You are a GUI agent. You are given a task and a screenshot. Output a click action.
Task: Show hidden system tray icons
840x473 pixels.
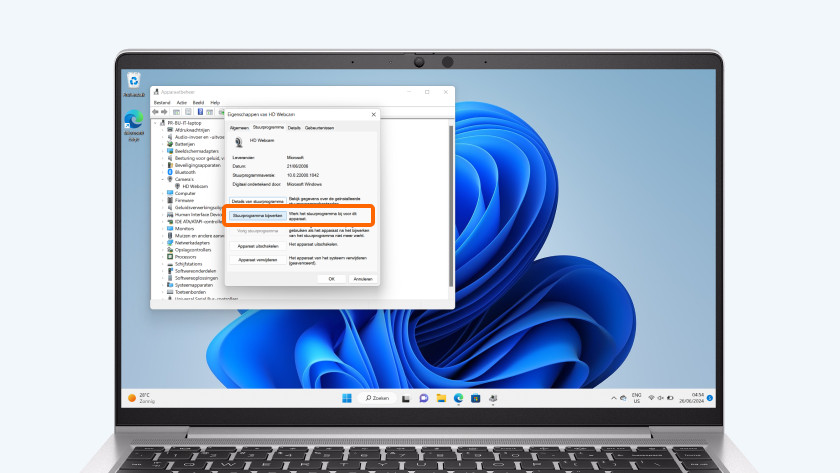[x=612, y=397]
